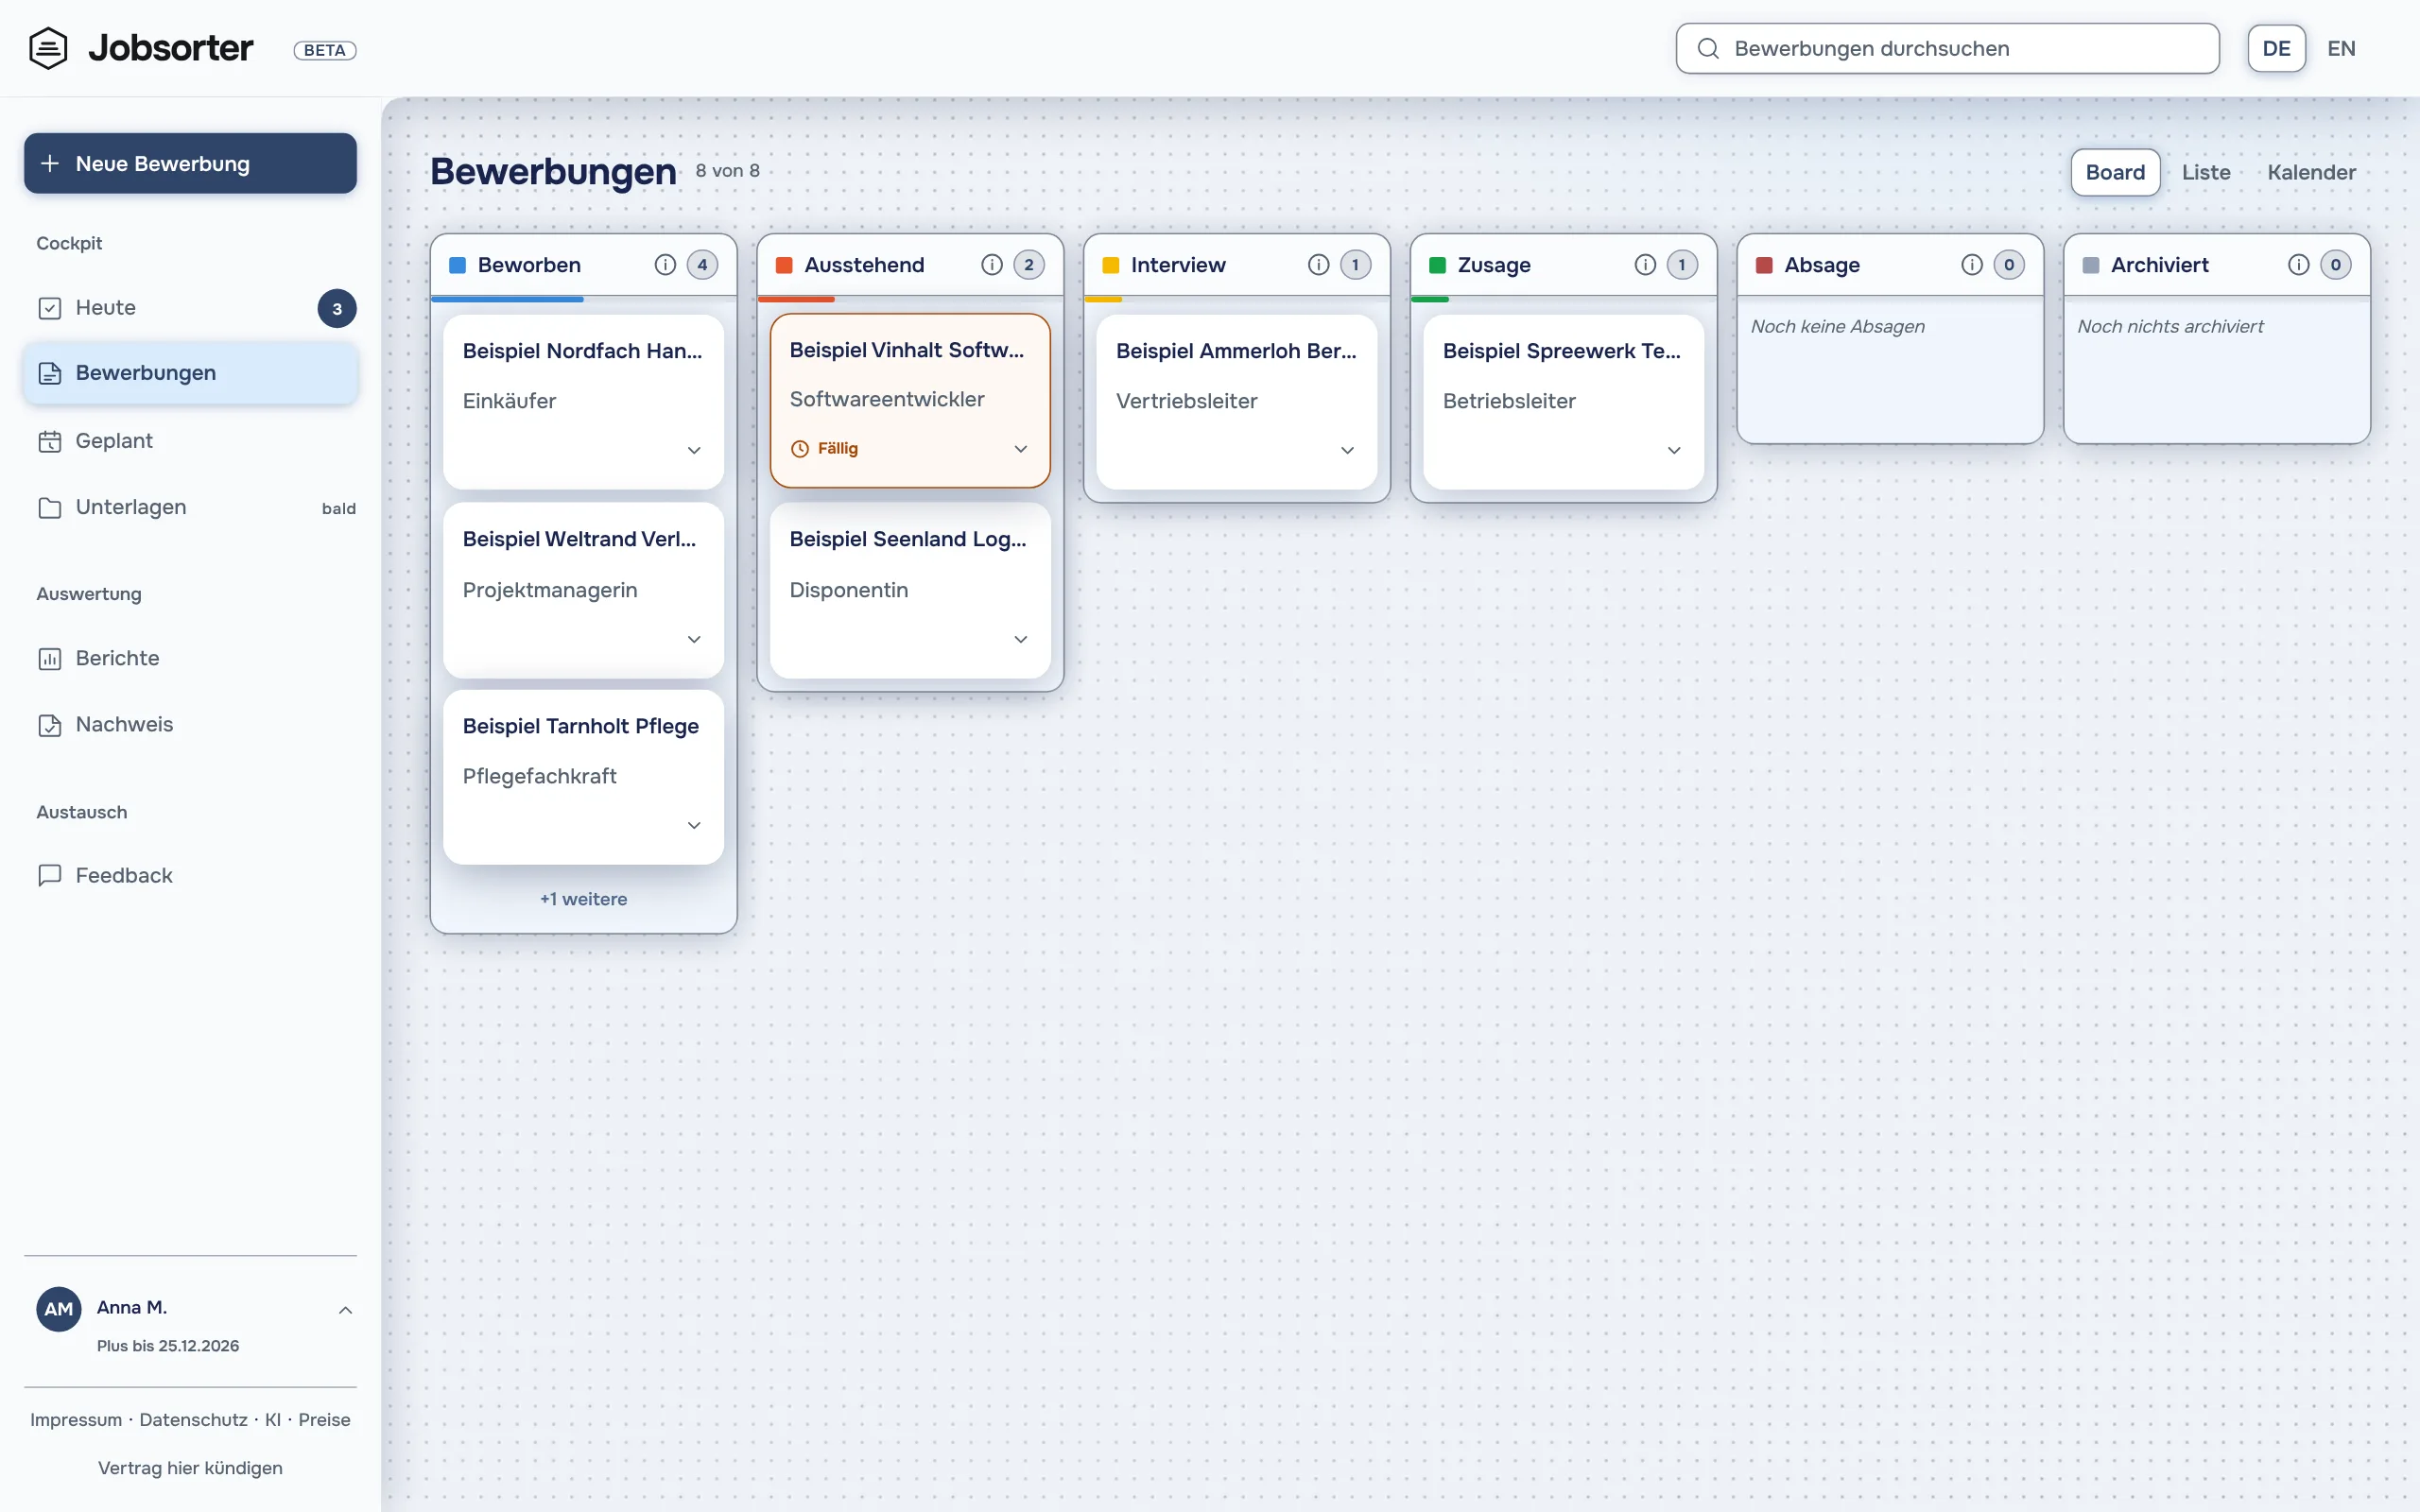The width and height of the screenshot is (2420, 1512).
Task: Expand the Beispiel Vinhalt card chevron
Action: click(x=1021, y=449)
